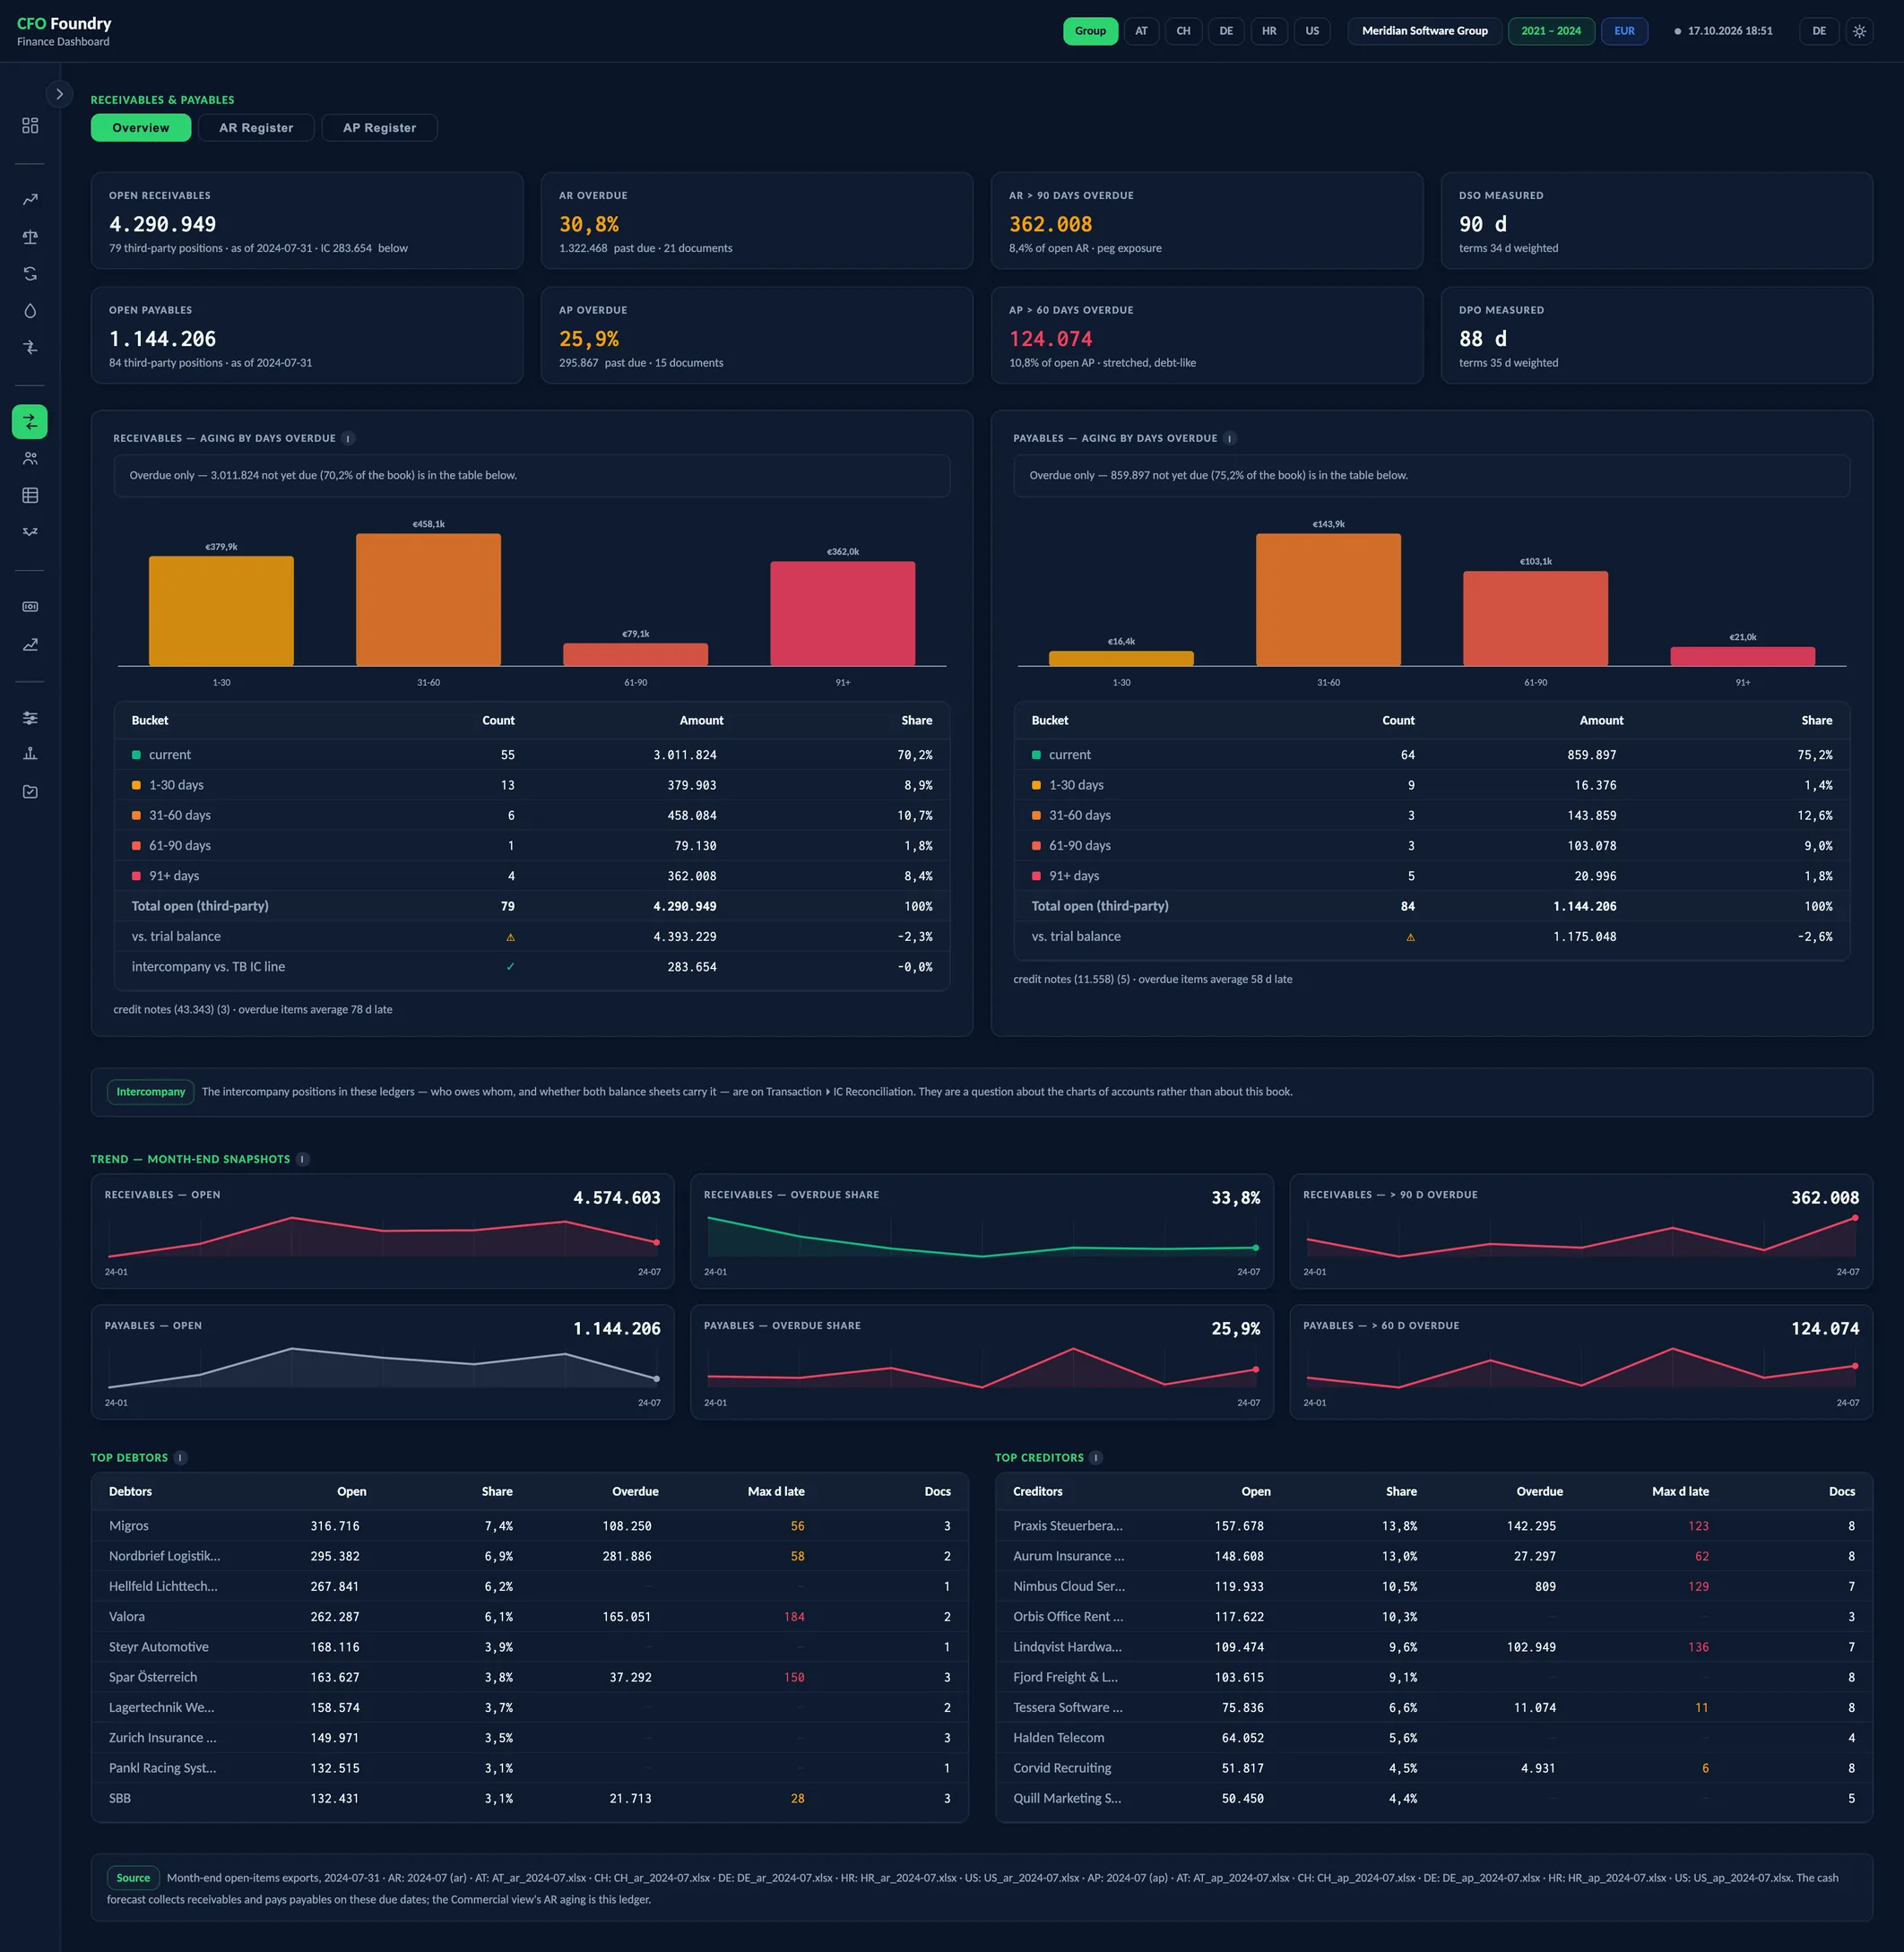
Task: Open the 2021 – 2024 period selector
Action: tap(1551, 31)
